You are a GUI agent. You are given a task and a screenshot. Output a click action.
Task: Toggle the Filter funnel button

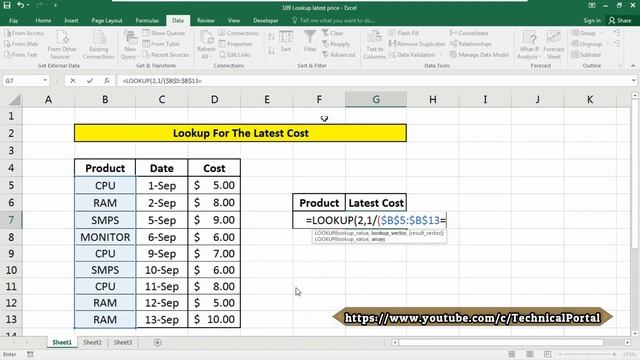click(310, 41)
